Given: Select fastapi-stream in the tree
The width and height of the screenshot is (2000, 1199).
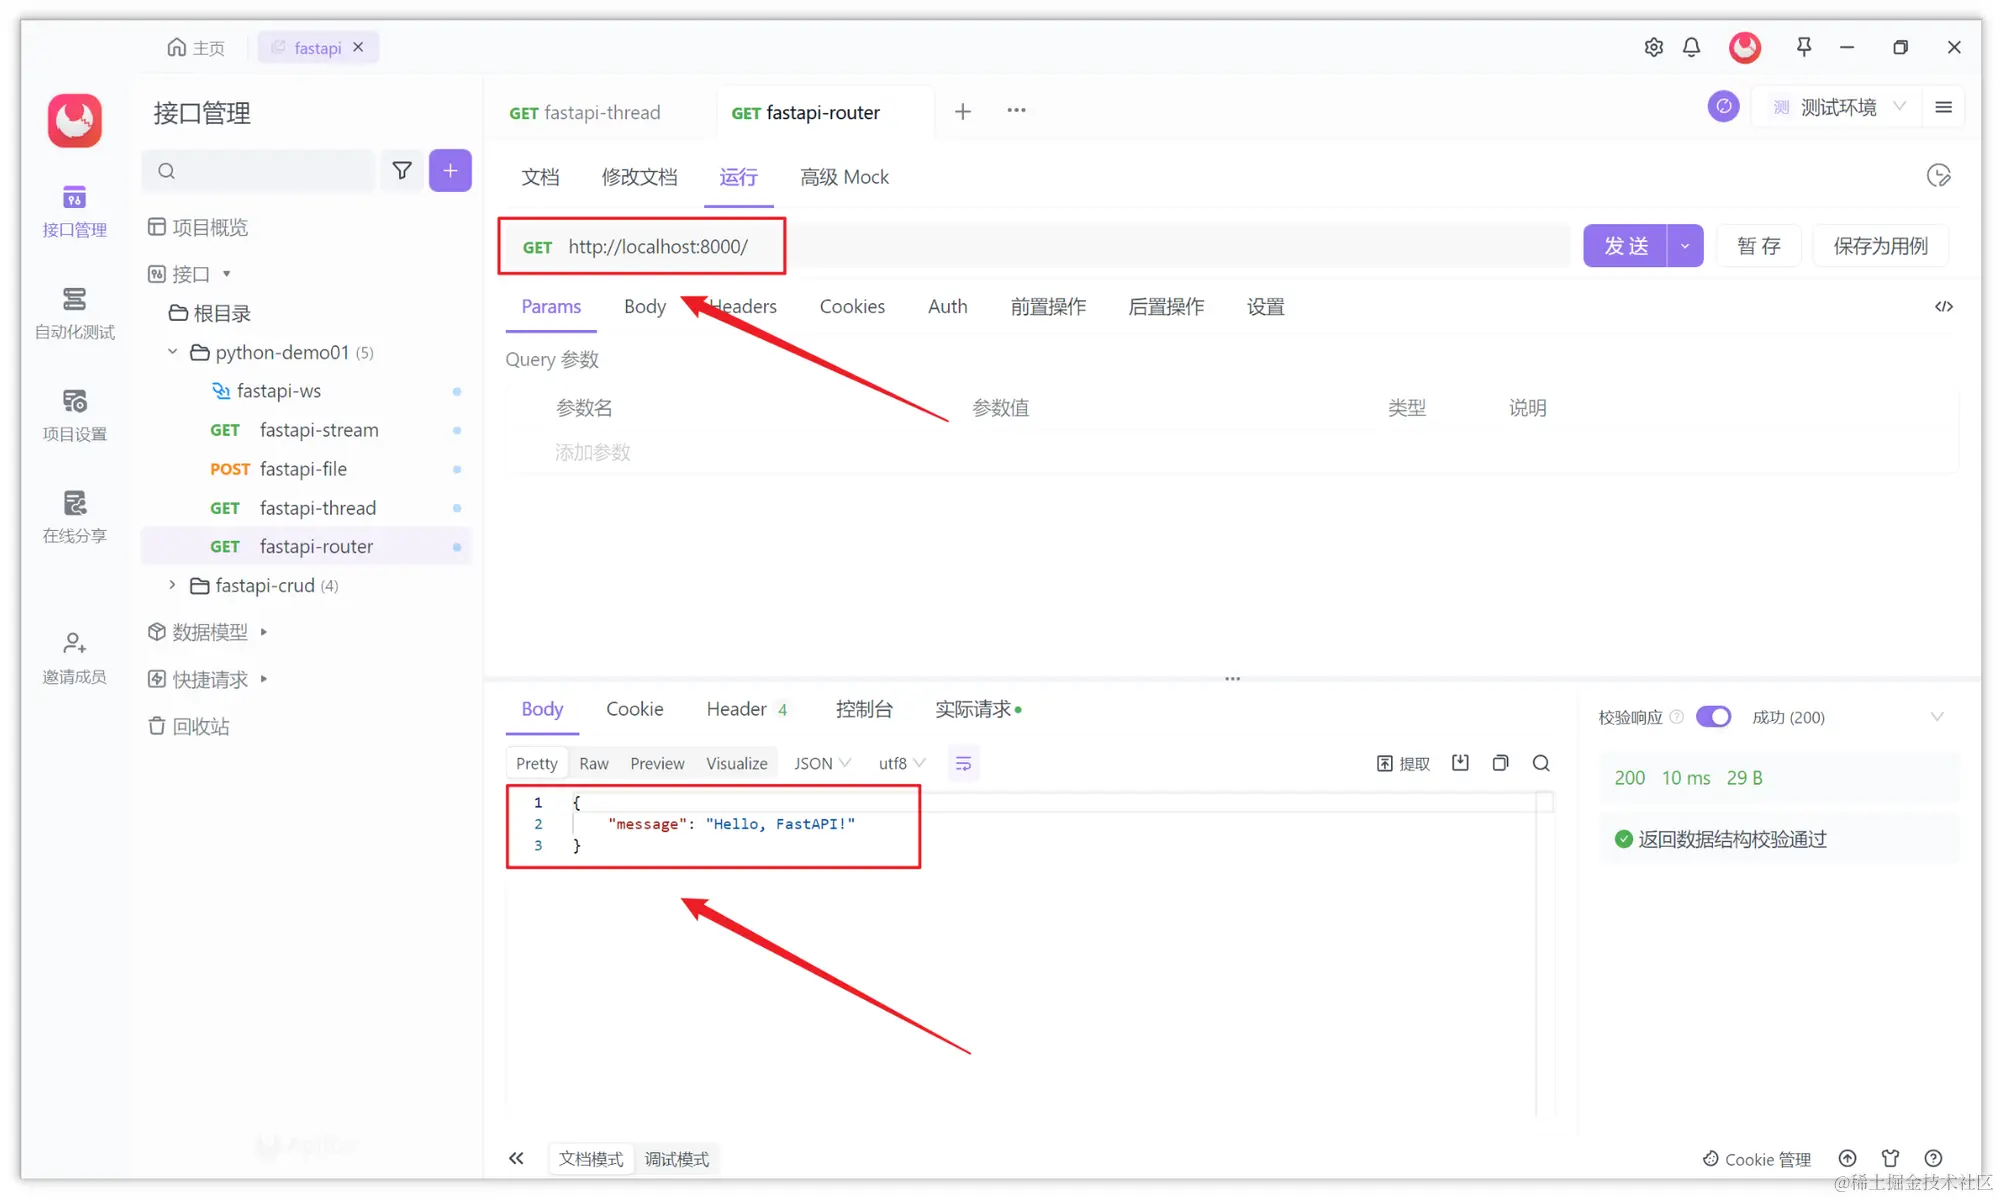Looking at the screenshot, I should tap(318, 430).
